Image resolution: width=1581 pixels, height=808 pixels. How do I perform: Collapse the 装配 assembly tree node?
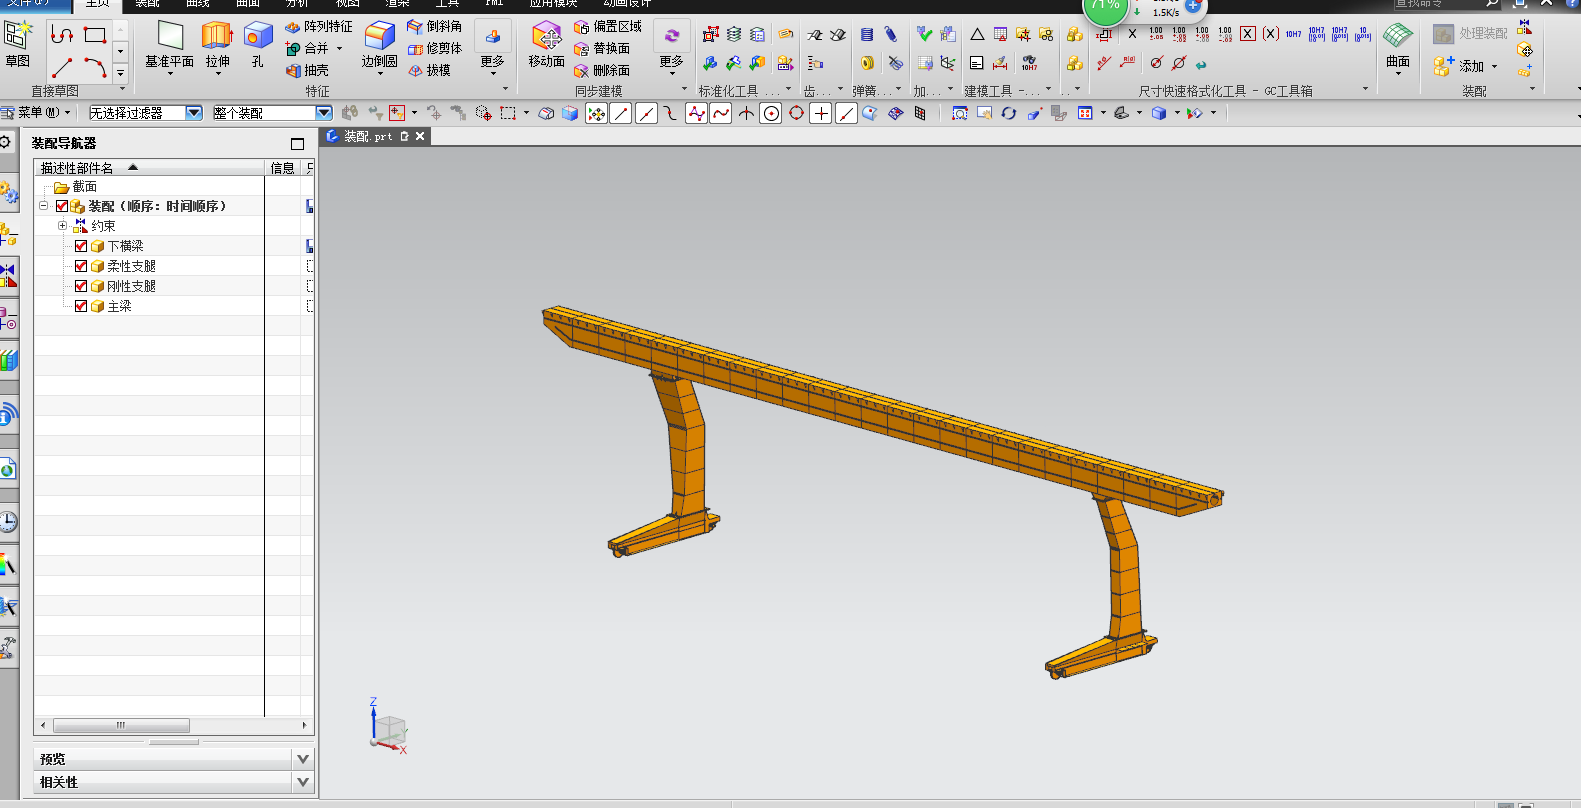[x=43, y=206]
